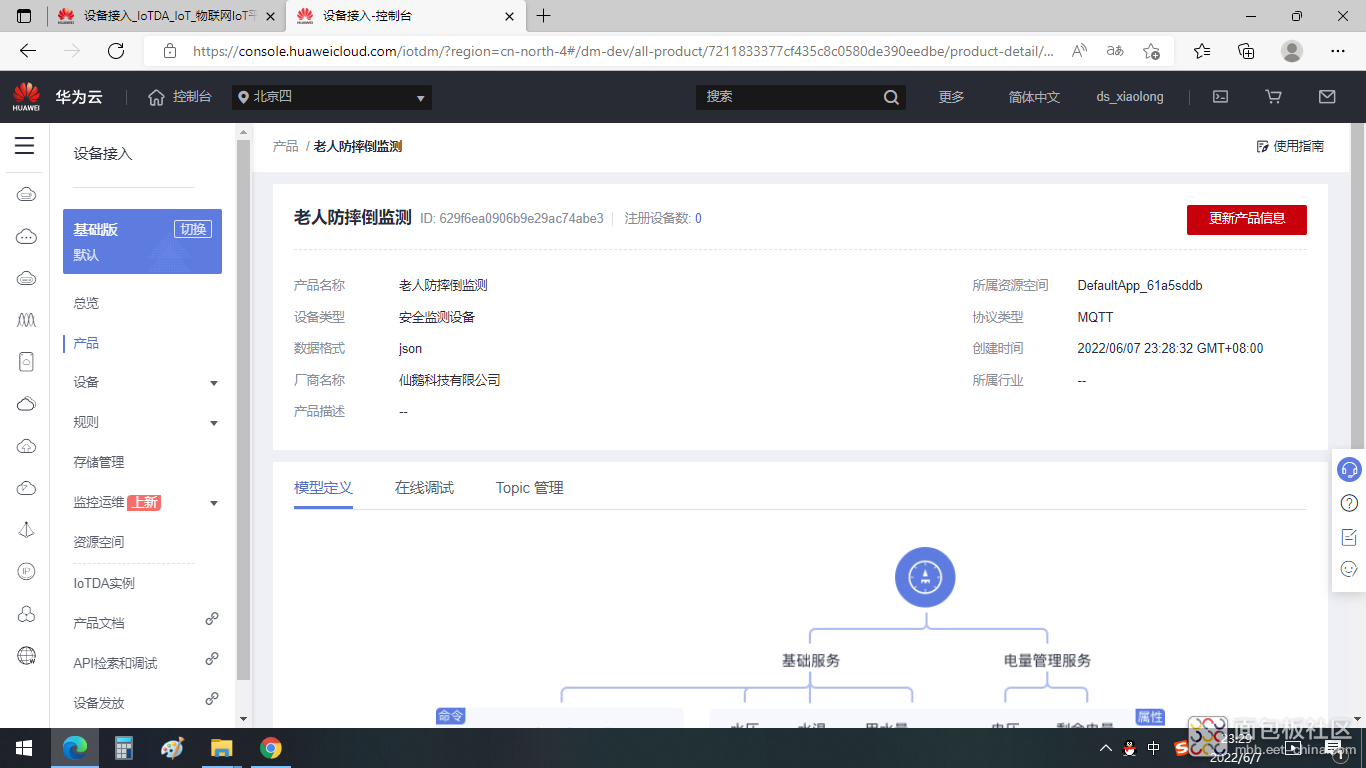The image size is (1366, 768).
Task: Click the smiley satisfaction icon
Action: pyautogui.click(x=1349, y=569)
